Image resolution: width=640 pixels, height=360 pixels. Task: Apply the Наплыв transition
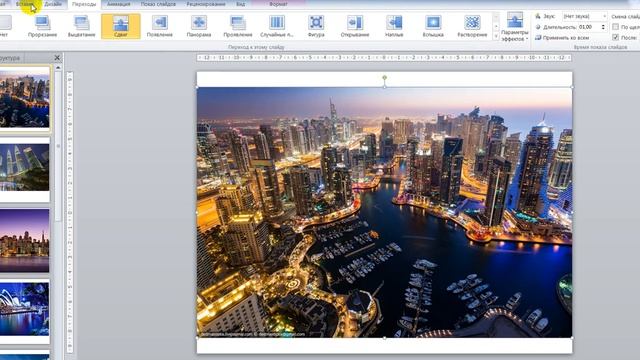click(x=394, y=27)
